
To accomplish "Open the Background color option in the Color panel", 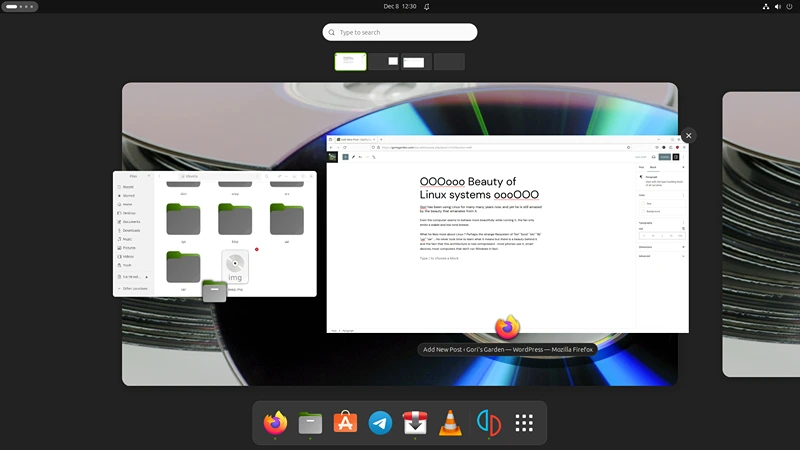I will (x=663, y=211).
